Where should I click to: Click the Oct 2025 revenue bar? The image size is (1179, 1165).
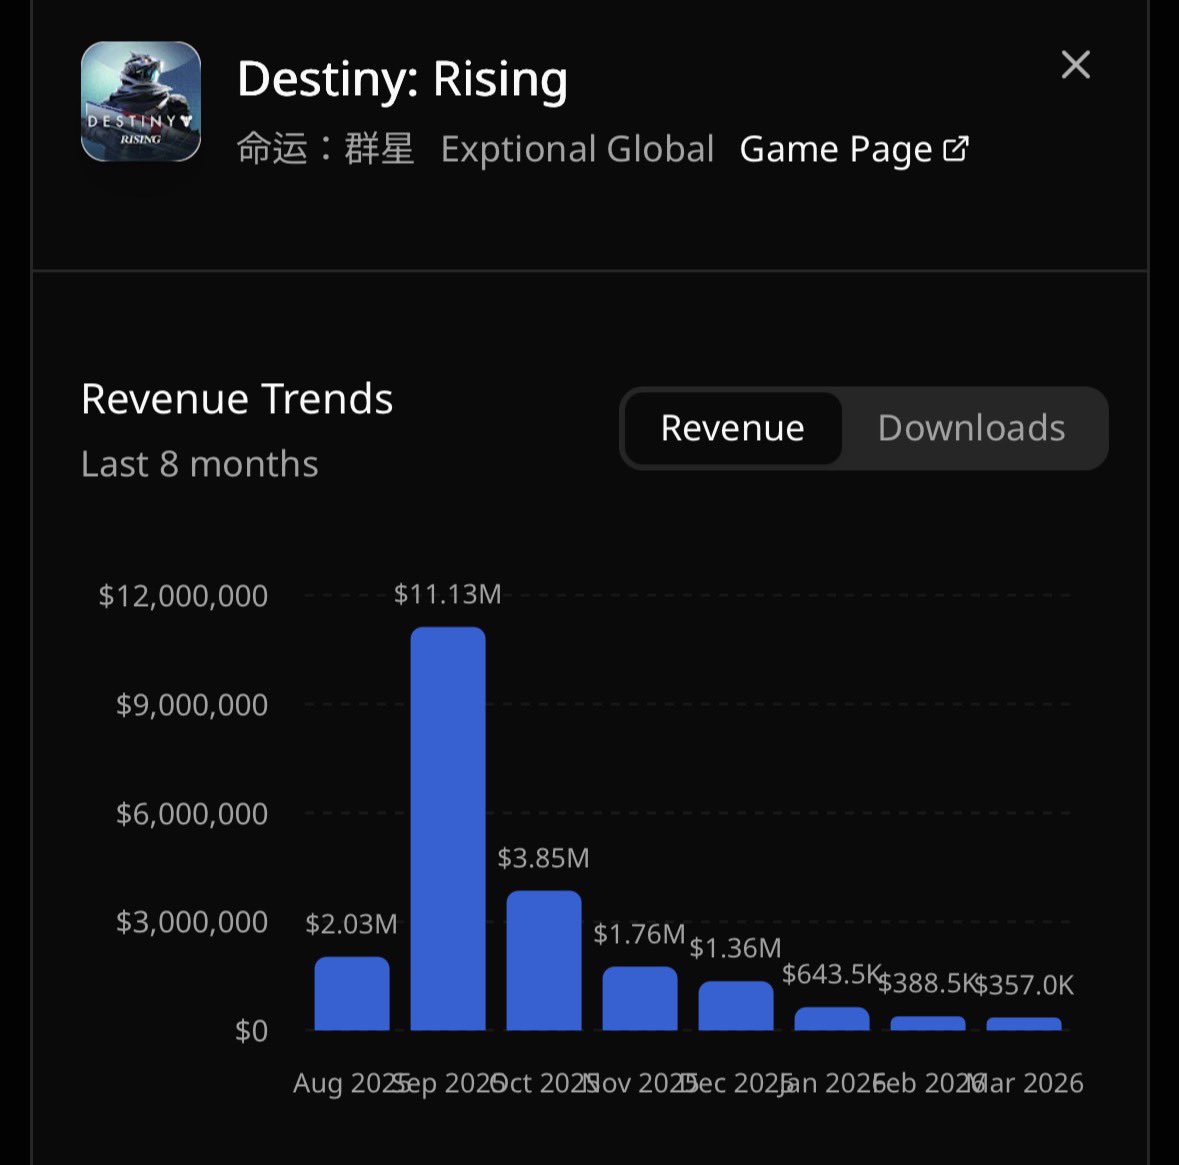point(544,960)
